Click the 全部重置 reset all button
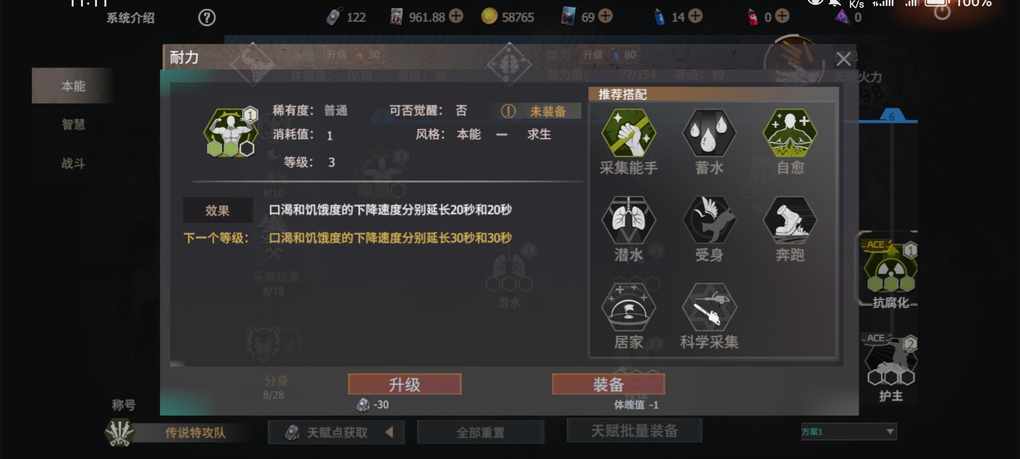The image size is (1020, 459). pyautogui.click(x=480, y=432)
